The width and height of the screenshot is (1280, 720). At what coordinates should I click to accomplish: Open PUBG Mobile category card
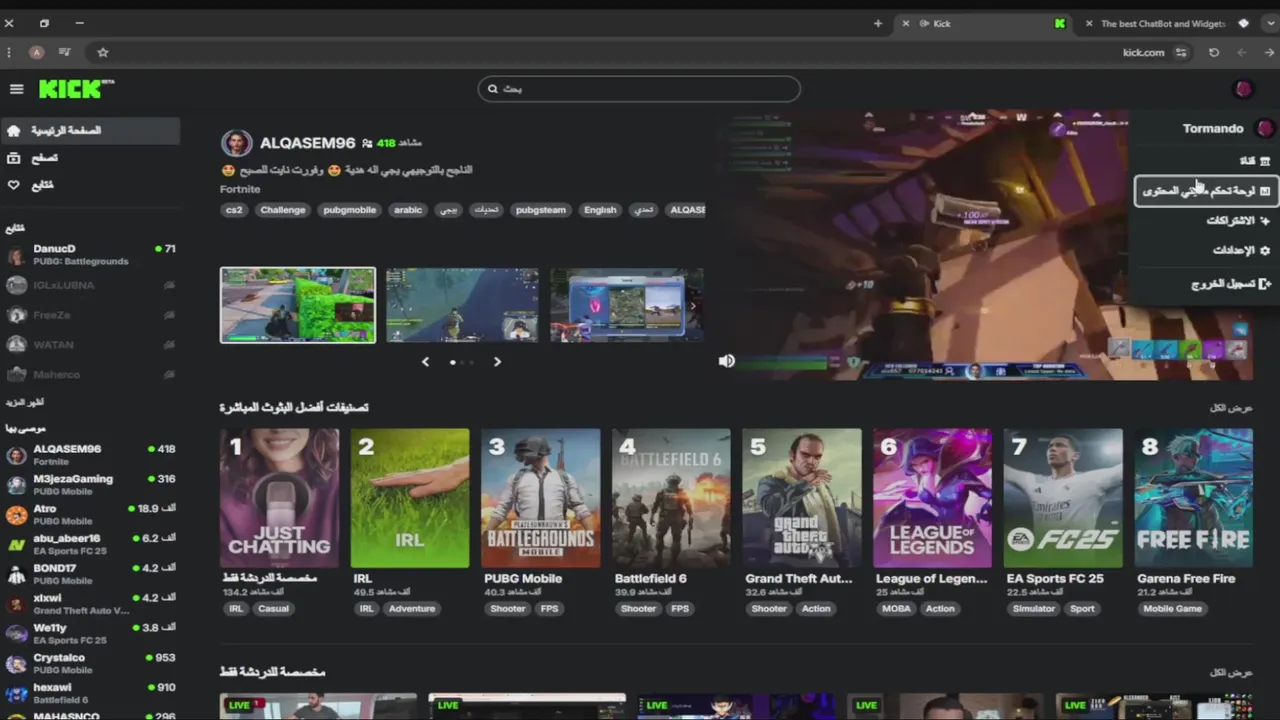(541, 498)
